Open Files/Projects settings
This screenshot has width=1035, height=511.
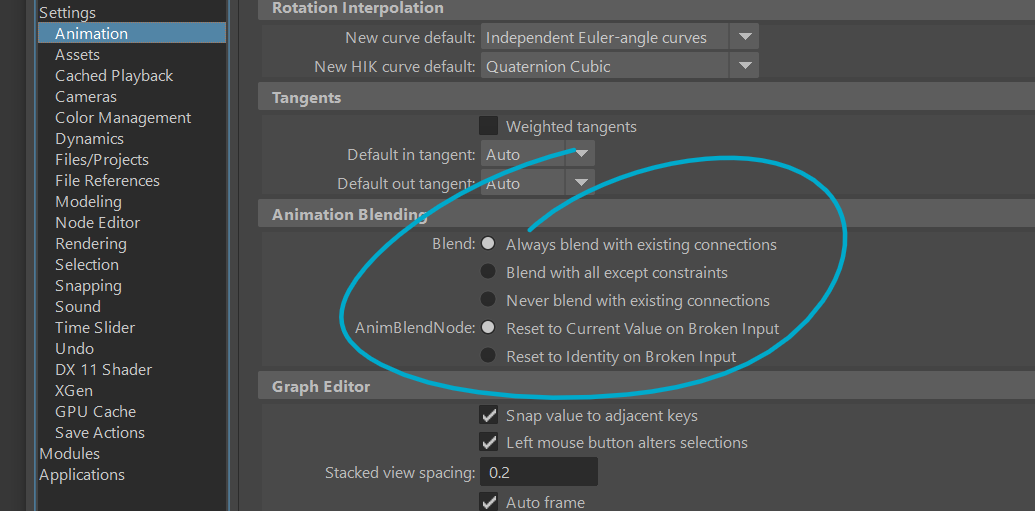click(x=102, y=160)
